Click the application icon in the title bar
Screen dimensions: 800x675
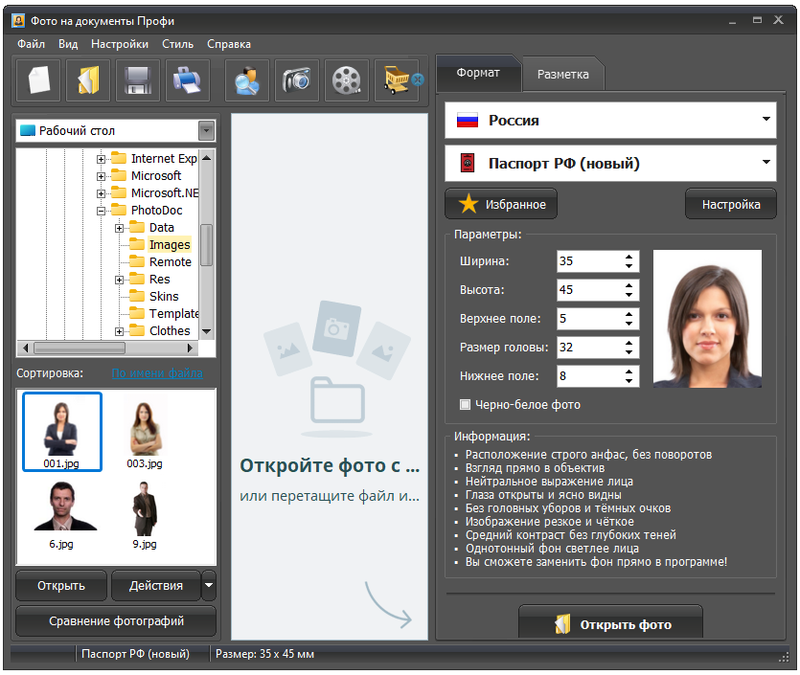[18, 21]
